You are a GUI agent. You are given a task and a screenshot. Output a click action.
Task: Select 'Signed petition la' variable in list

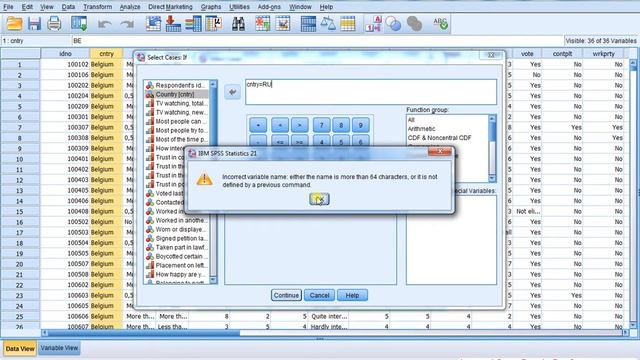[177, 238]
